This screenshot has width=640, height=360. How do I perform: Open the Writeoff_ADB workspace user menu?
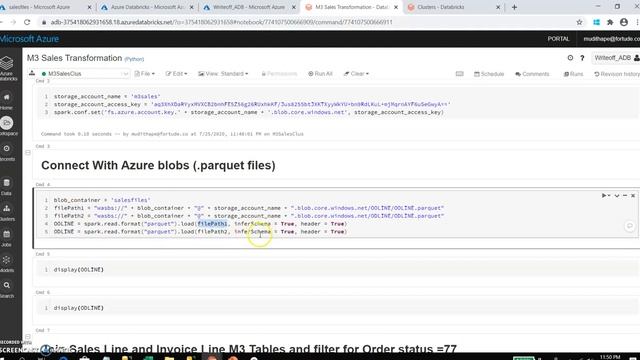pos(616,58)
